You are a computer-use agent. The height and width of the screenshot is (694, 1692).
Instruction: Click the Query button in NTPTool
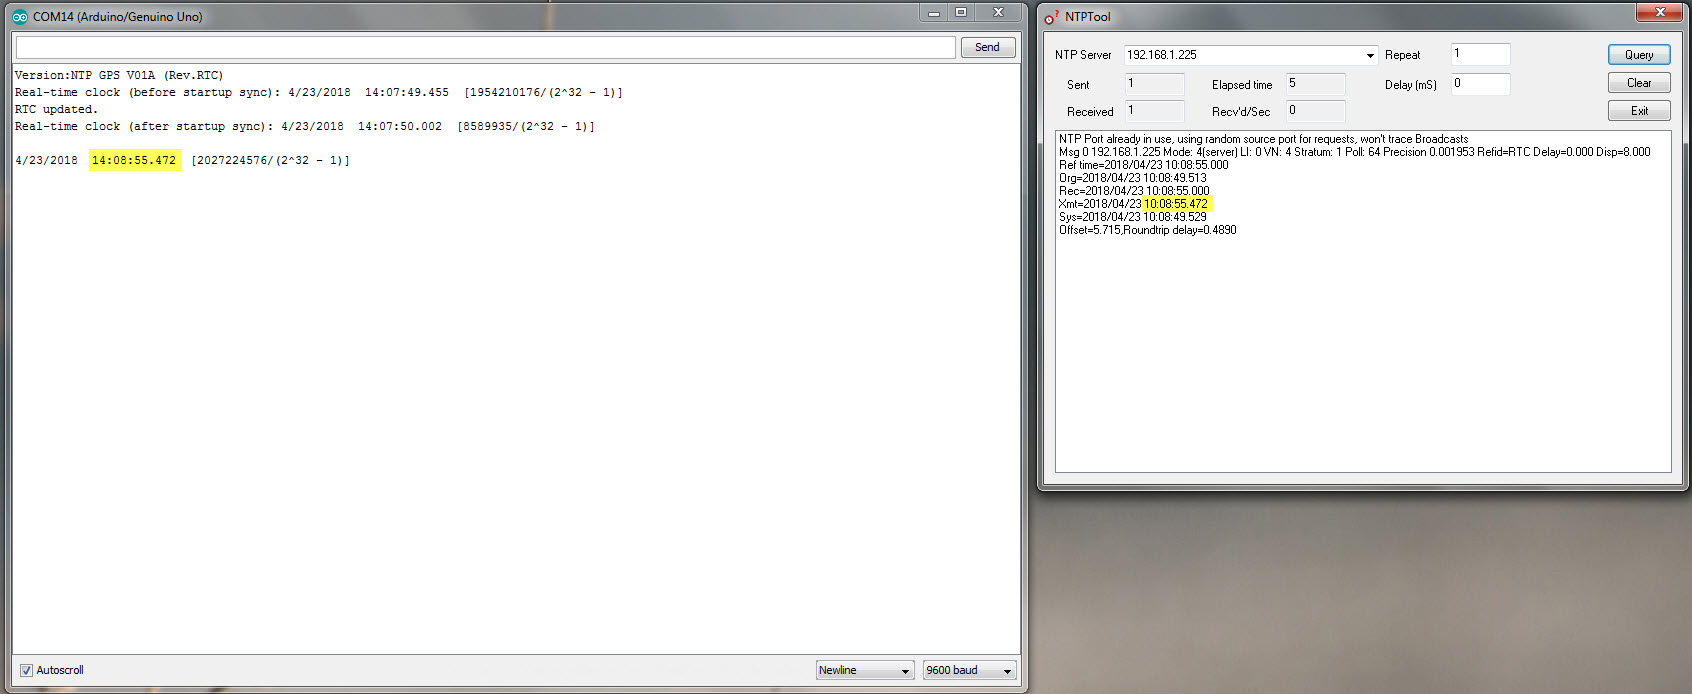tap(1639, 55)
